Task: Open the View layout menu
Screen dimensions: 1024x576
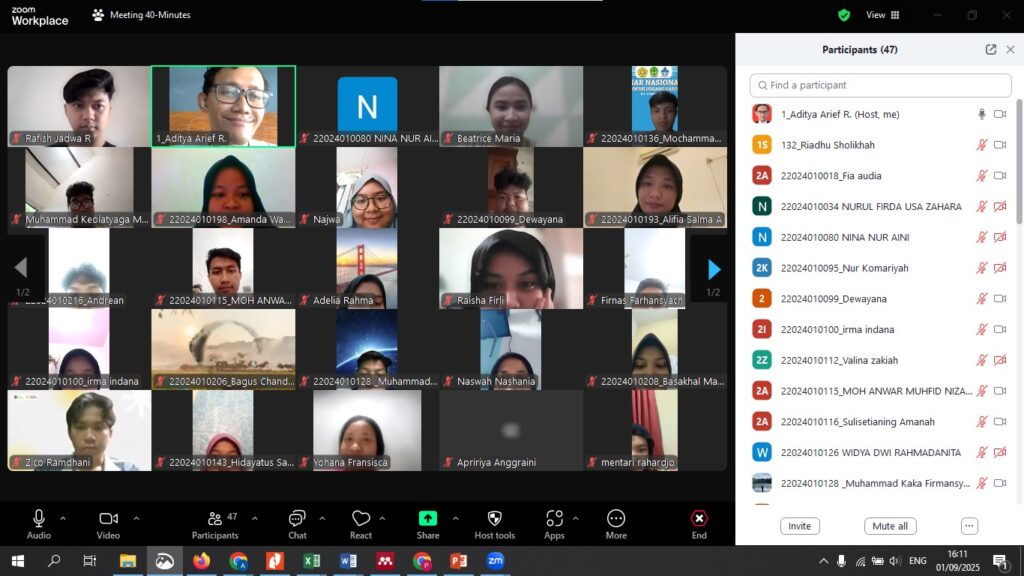Action: click(882, 15)
